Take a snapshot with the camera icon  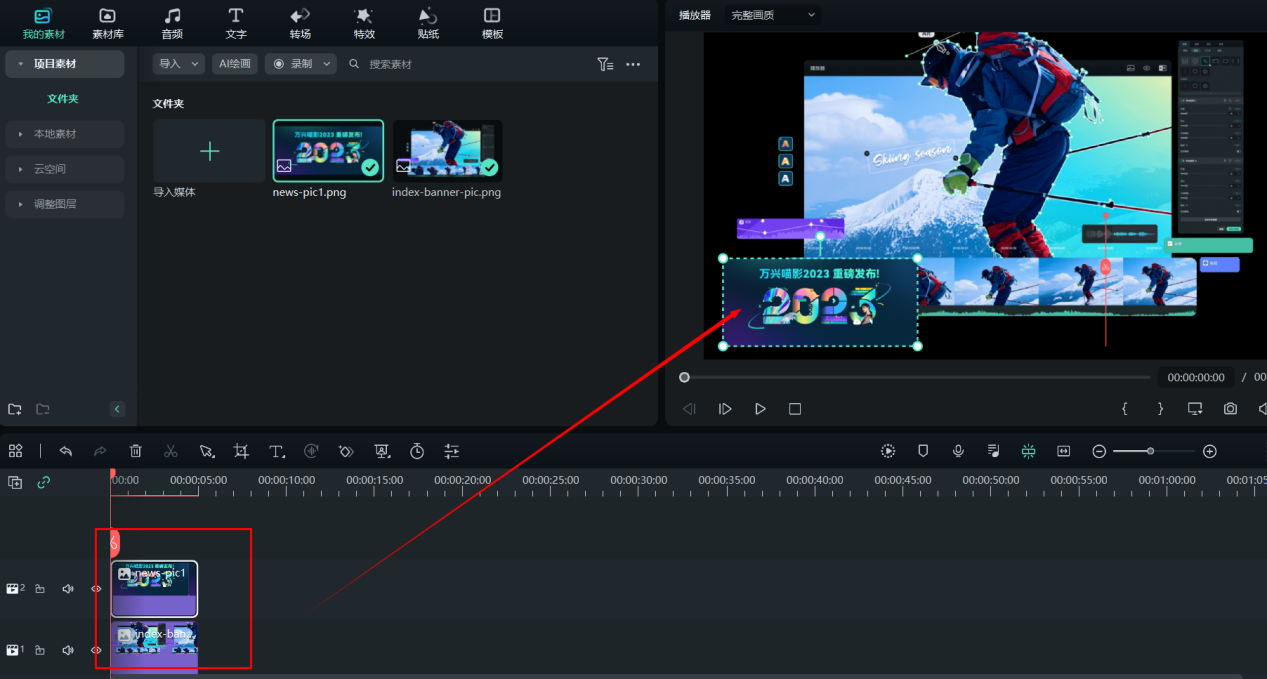(x=1230, y=409)
